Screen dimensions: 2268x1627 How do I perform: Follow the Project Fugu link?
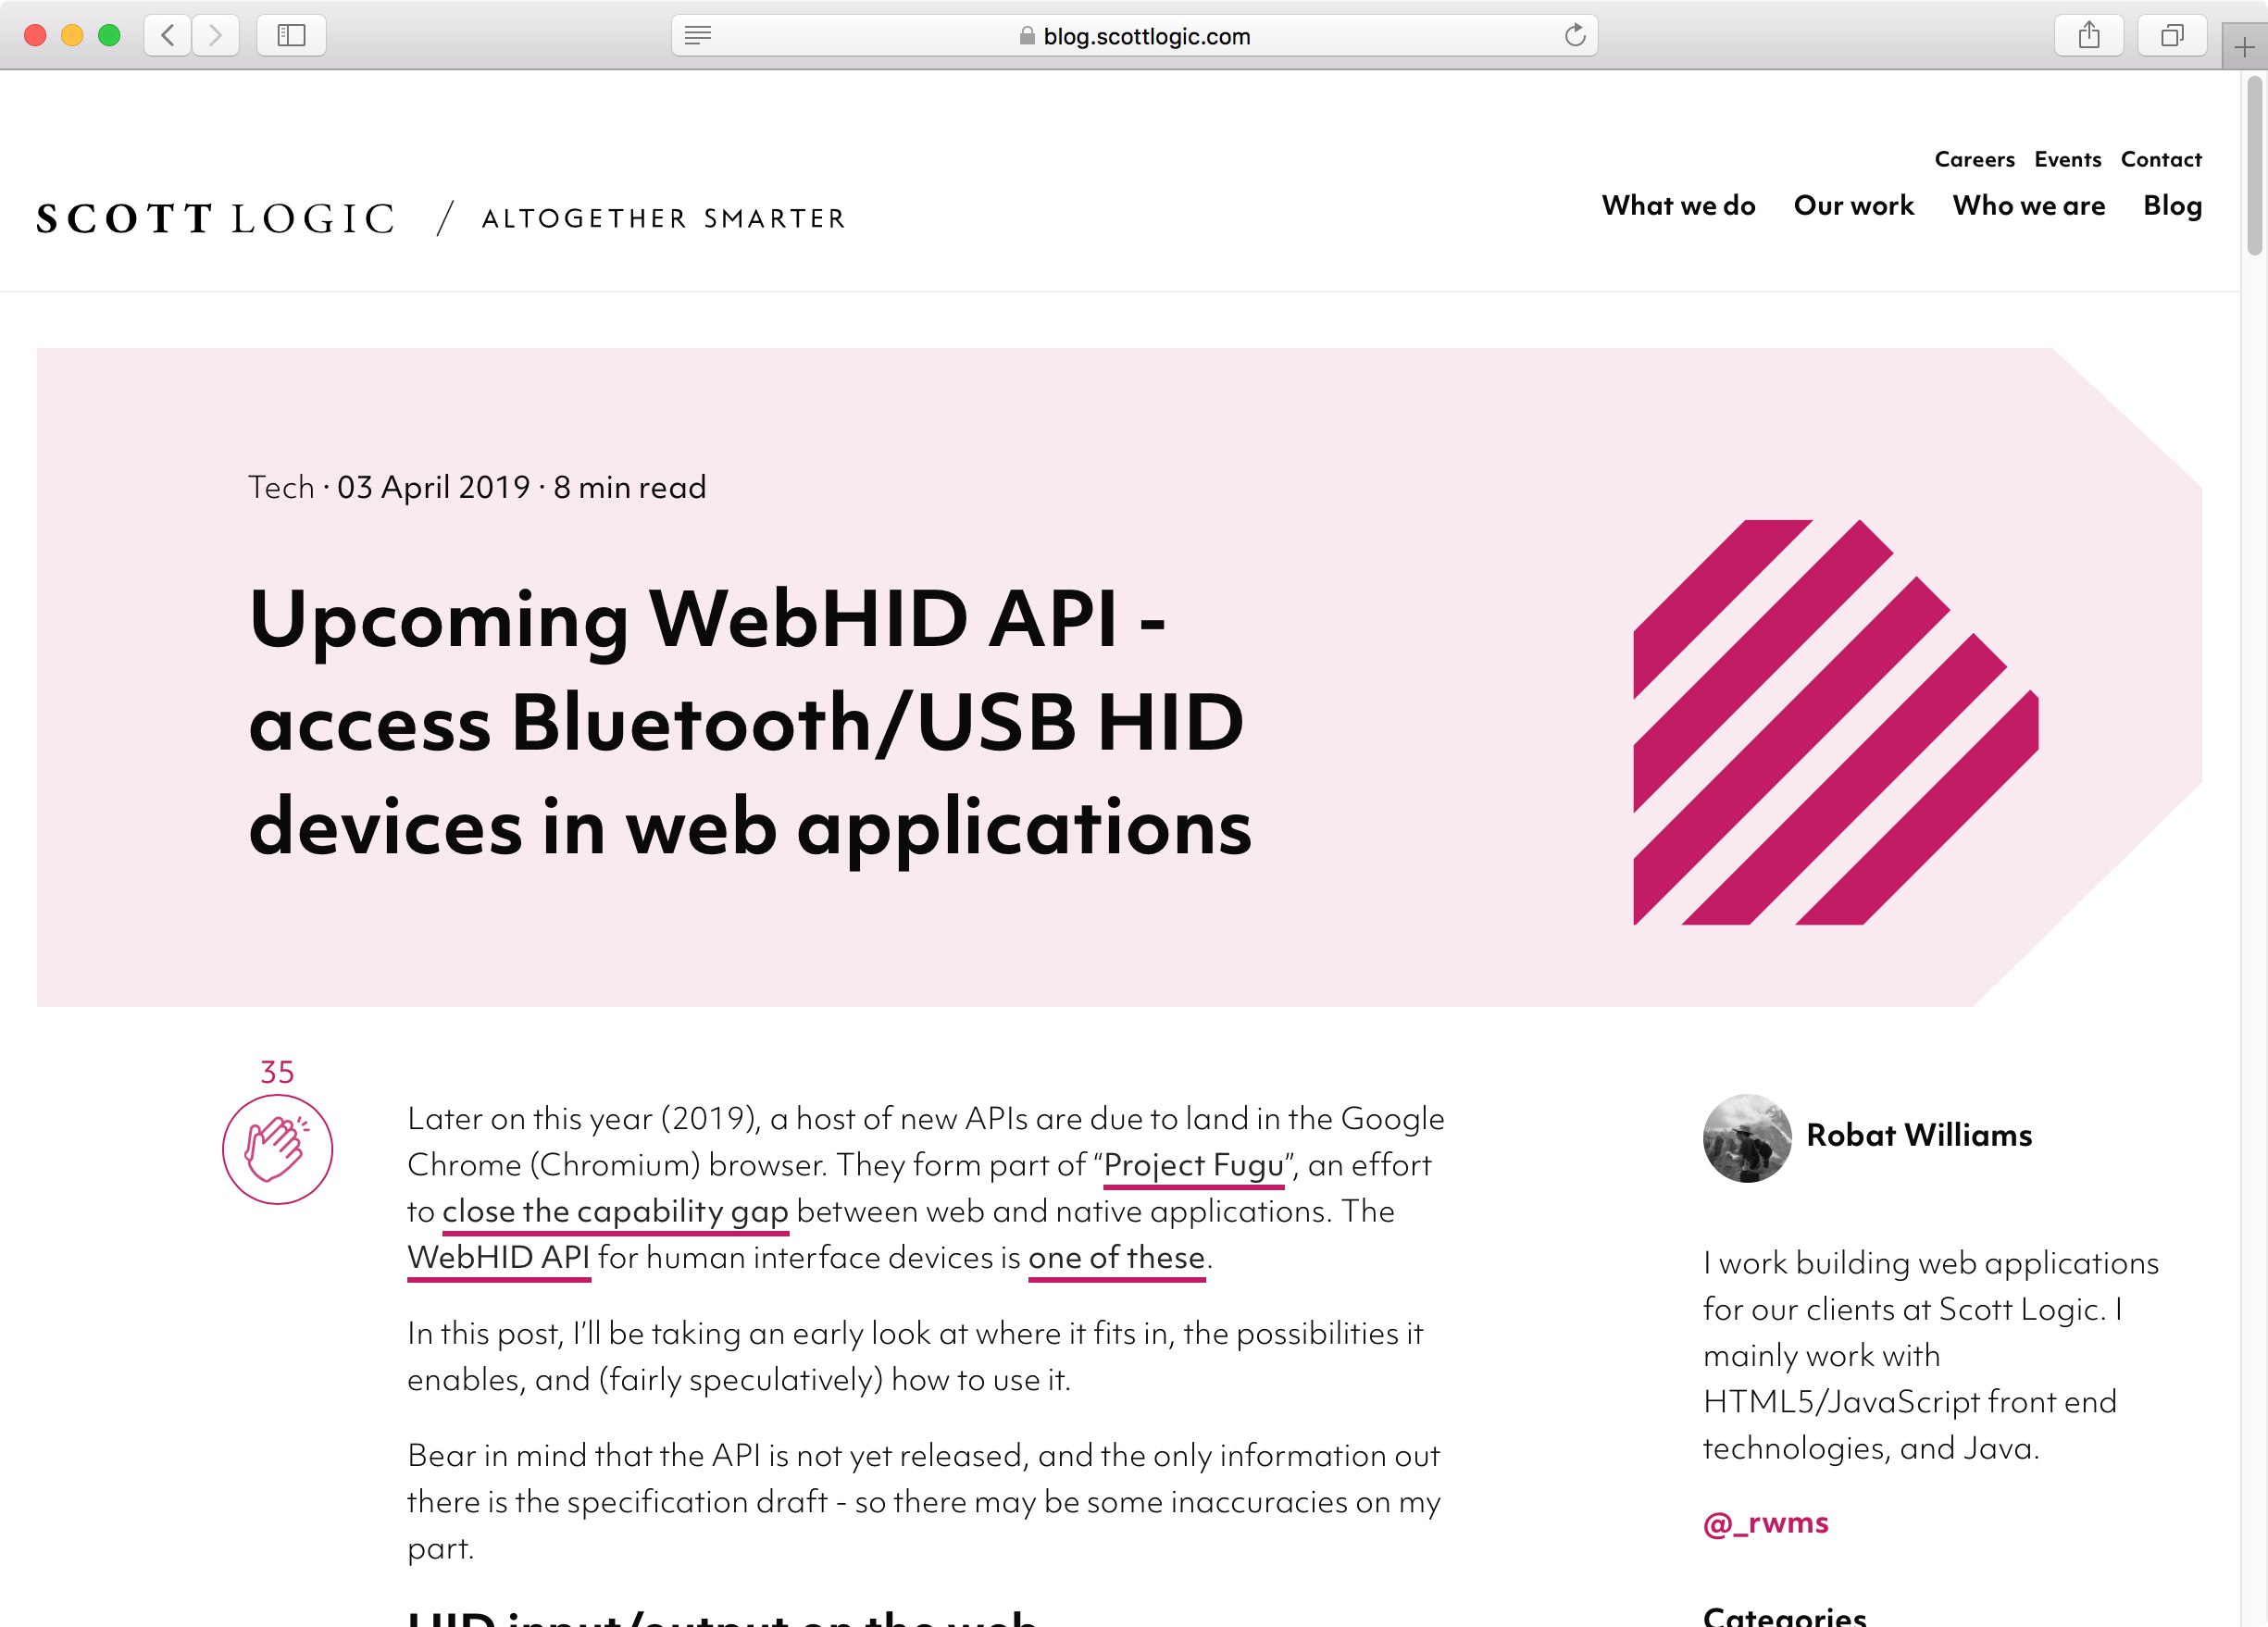(x=1194, y=1166)
